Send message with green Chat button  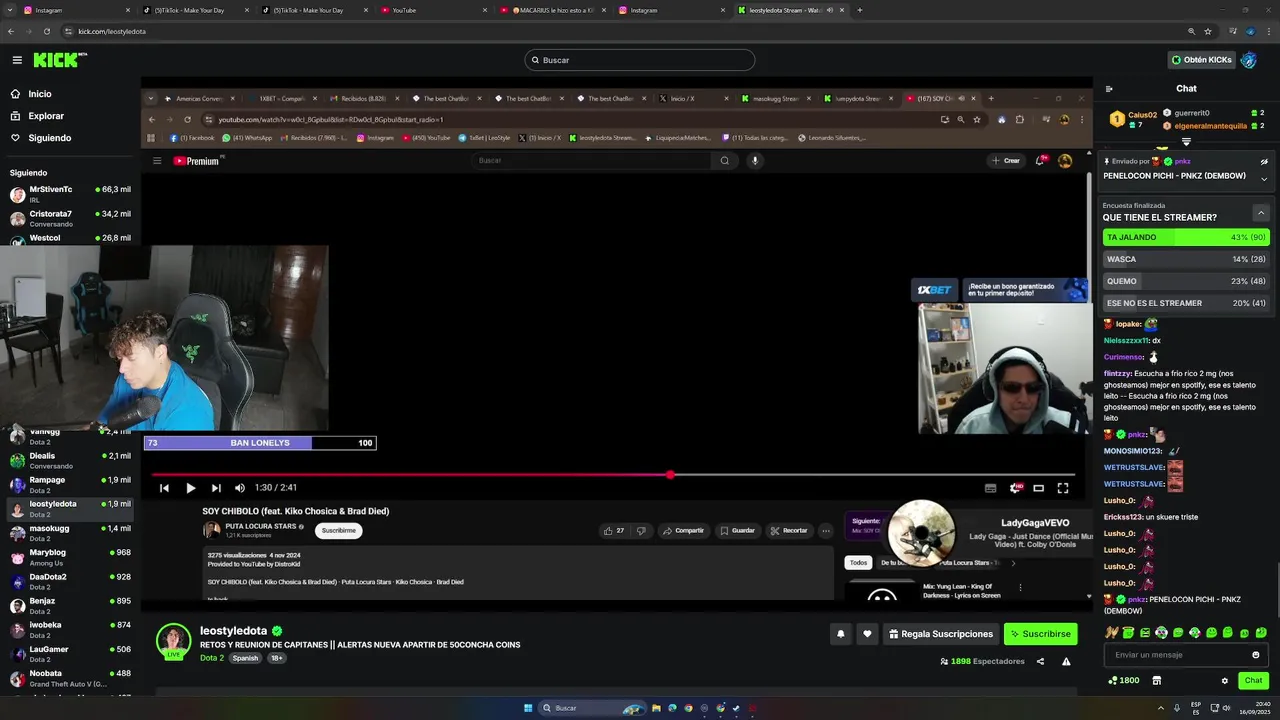coord(1253,681)
